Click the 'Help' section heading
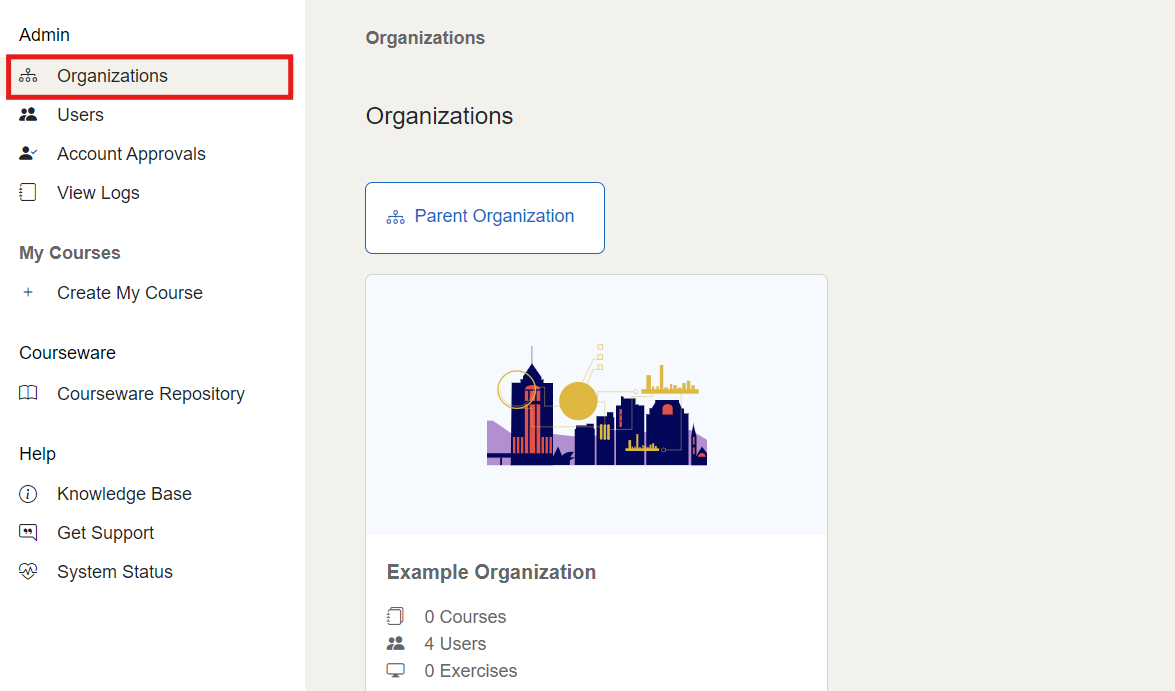This screenshot has width=1175, height=691. click(x=37, y=453)
